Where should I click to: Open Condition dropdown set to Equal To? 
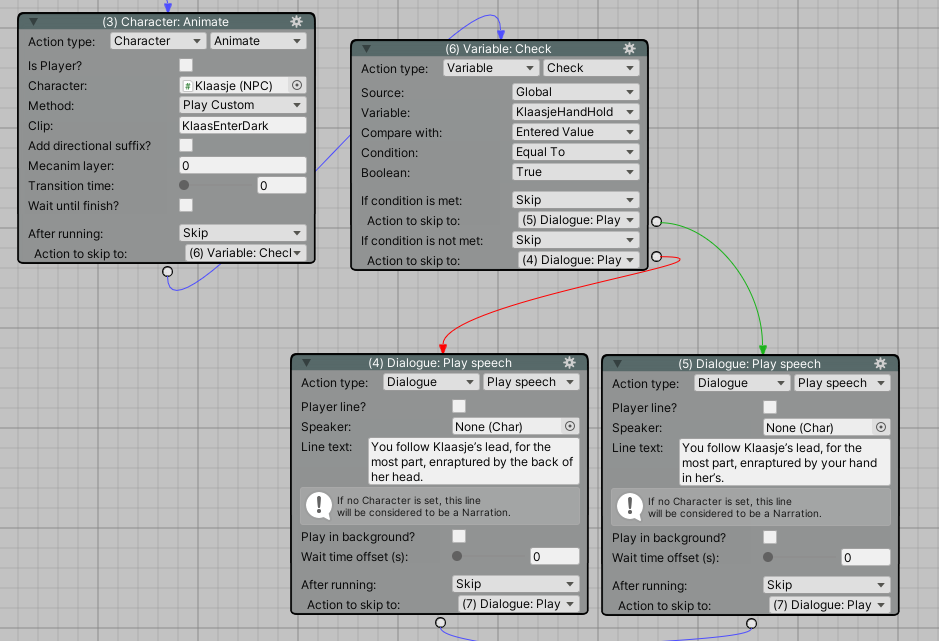point(575,152)
